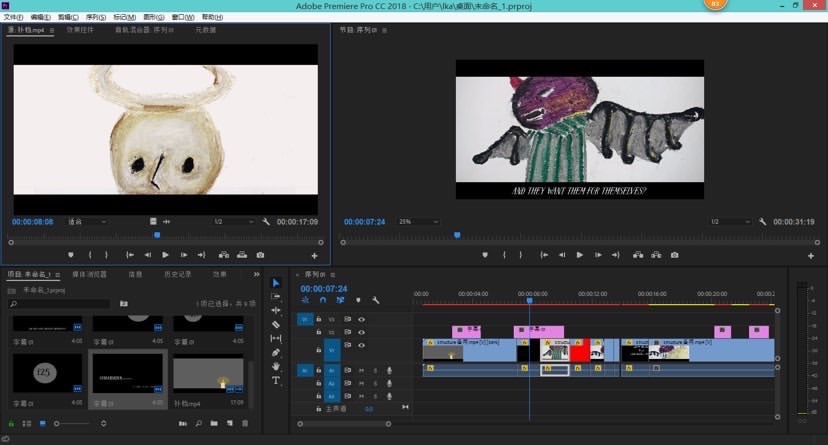
Task: Select the red clip on V1
Action: pyautogui.click(x=580, y=352)
